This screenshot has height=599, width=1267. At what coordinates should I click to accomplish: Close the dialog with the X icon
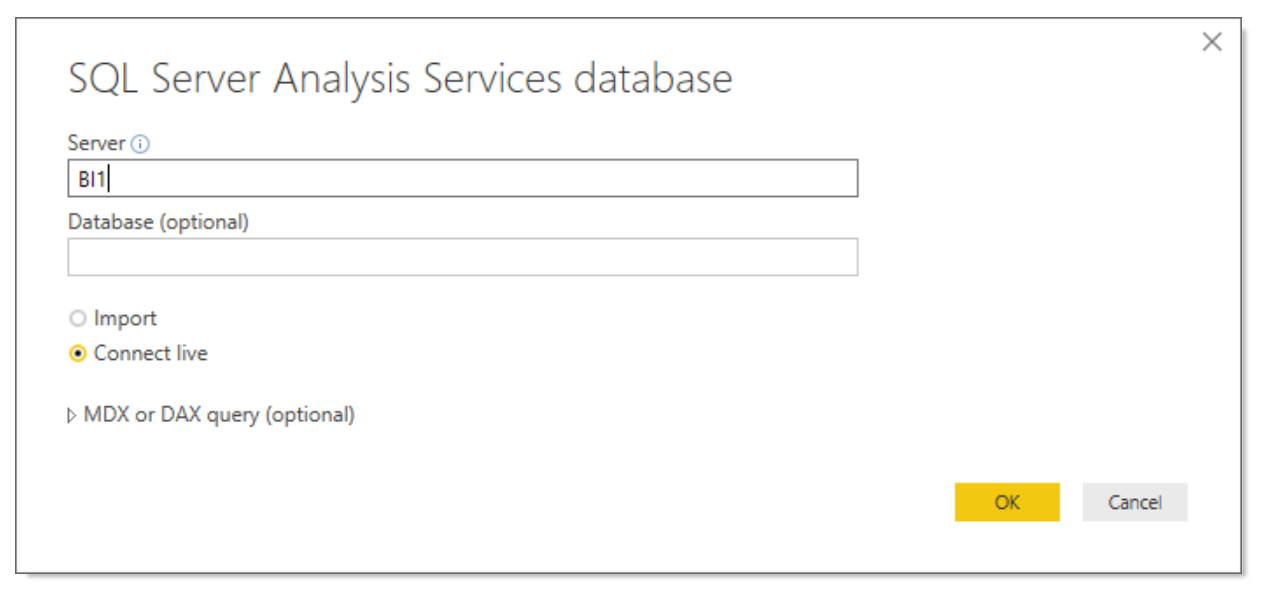click(1211, 42)
